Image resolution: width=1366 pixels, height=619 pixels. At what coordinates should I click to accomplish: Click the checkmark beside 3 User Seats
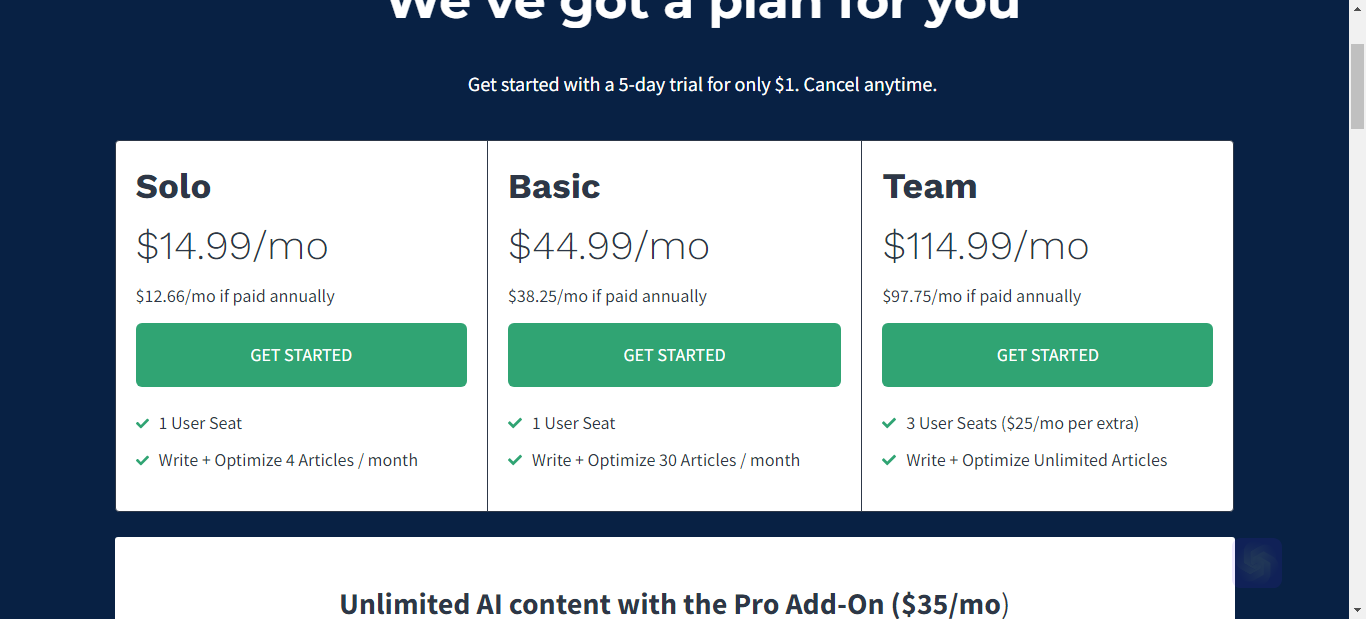pos(889,423)
